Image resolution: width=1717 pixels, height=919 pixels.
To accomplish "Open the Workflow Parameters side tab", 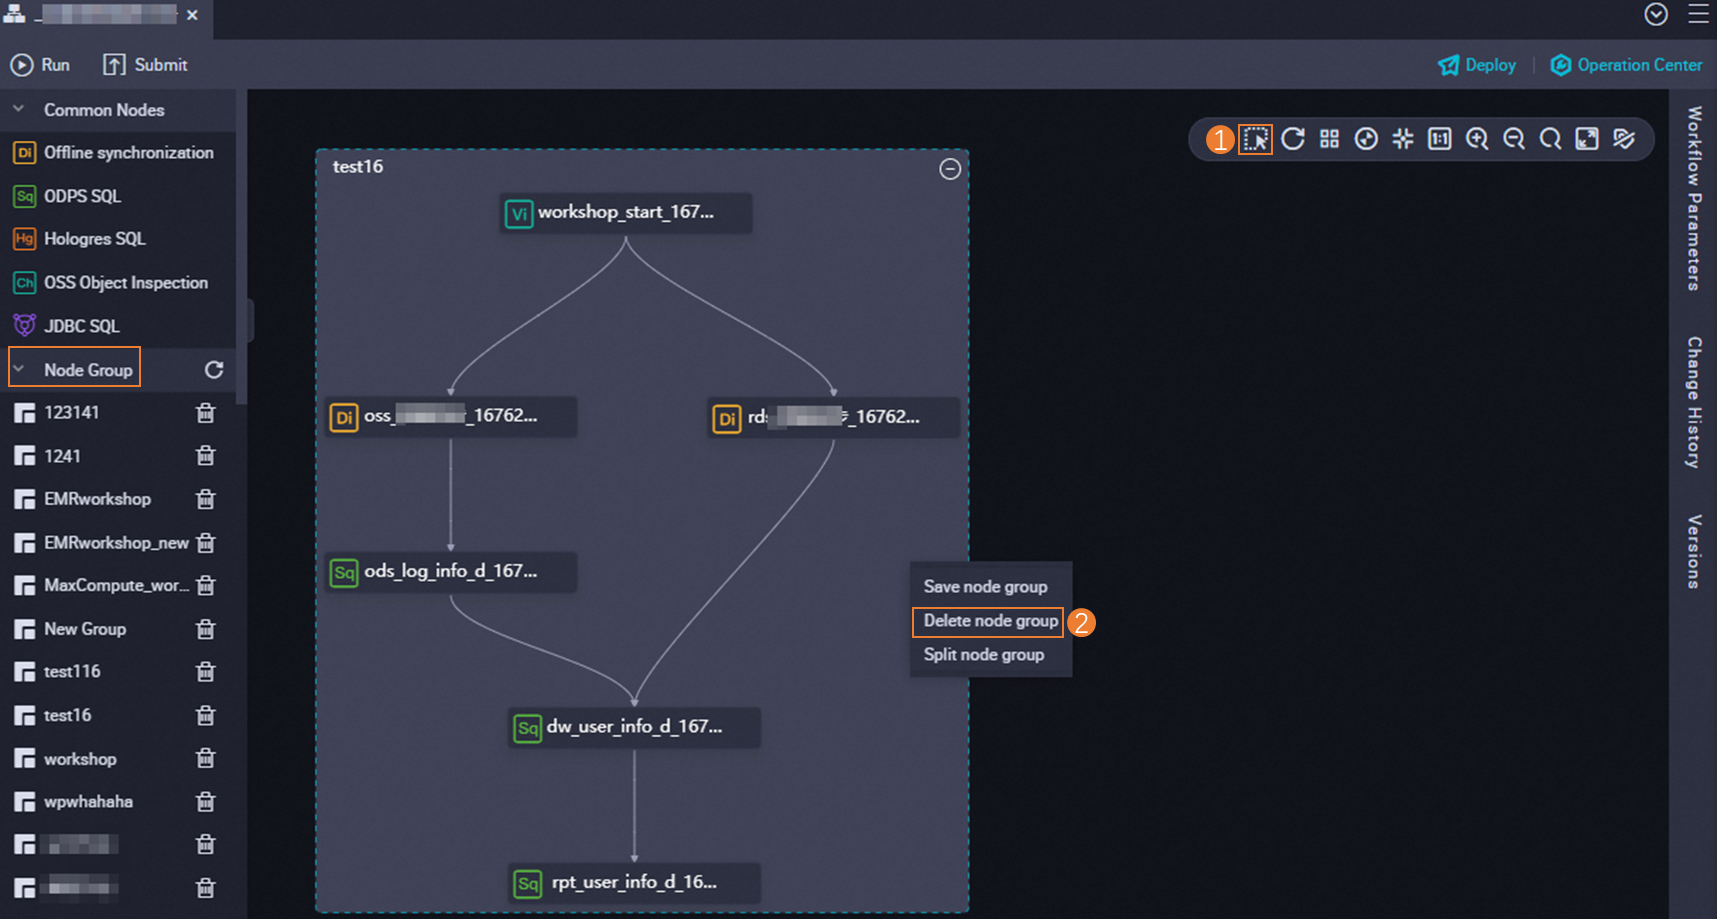I will pos(1693,198).
